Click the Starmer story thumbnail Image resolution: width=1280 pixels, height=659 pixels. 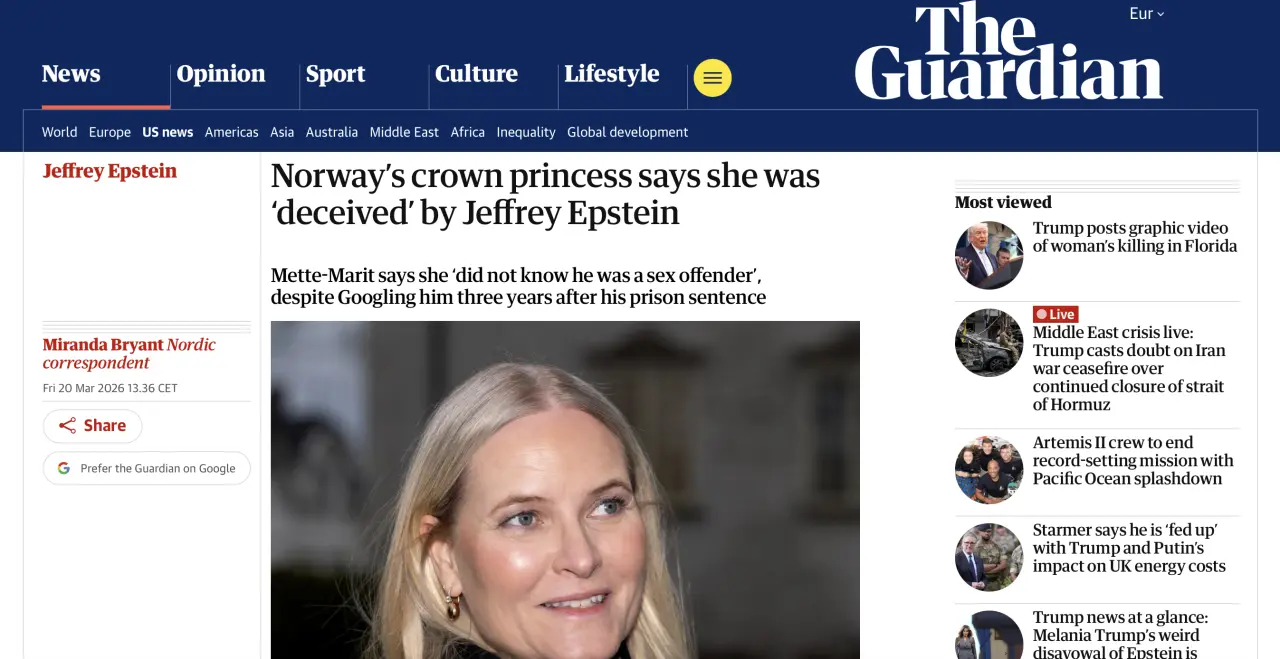(x=989, y=557)
